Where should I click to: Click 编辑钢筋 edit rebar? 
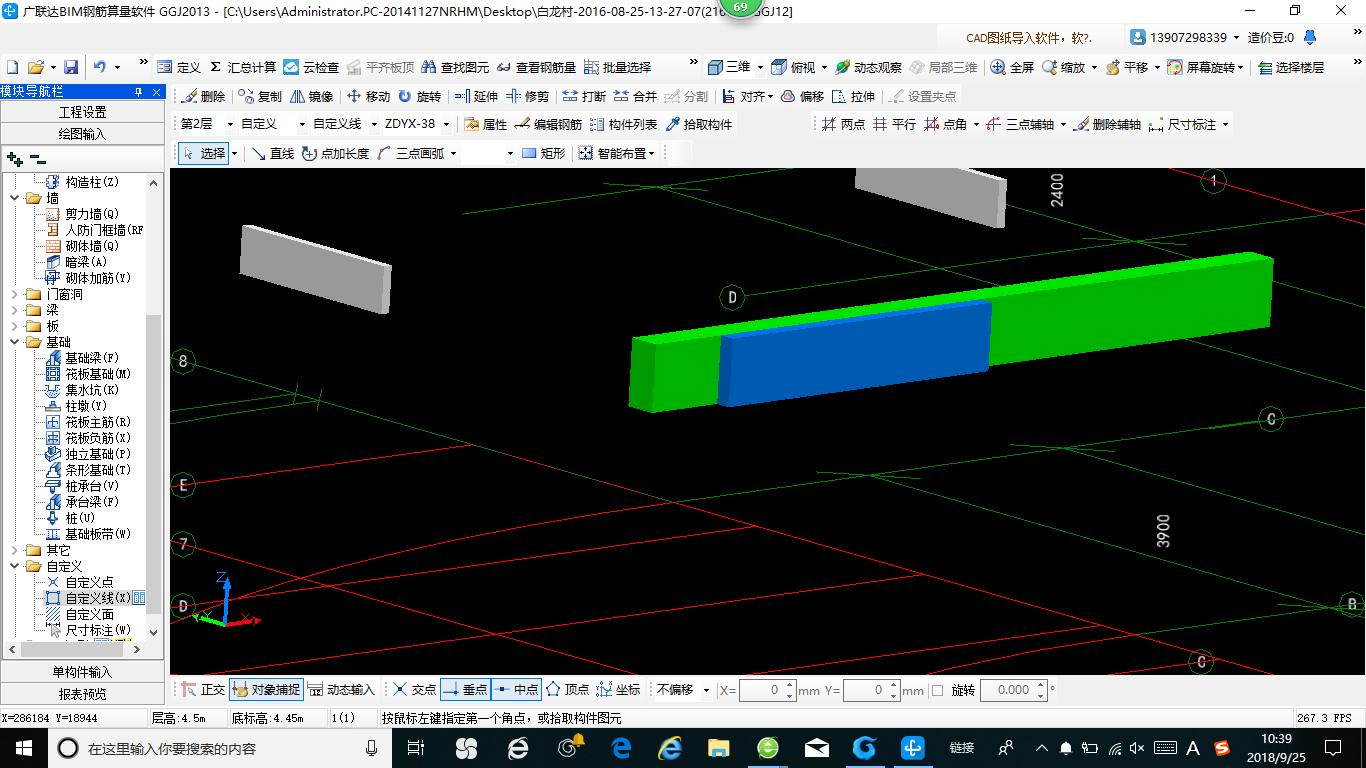pos(548,125)
